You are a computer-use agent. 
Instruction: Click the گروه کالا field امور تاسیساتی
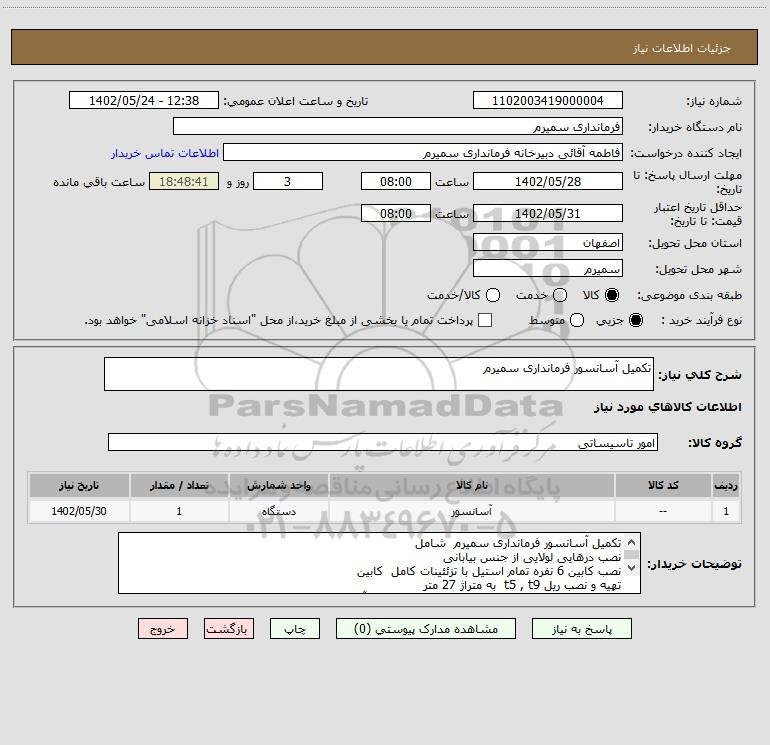pyautogui.click(x=383, y=442)
